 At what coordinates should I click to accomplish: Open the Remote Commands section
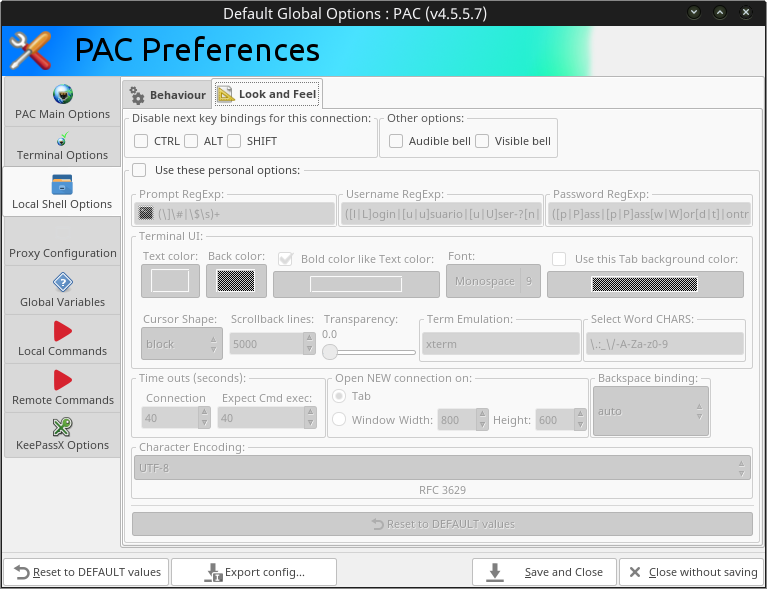(62, 388)
